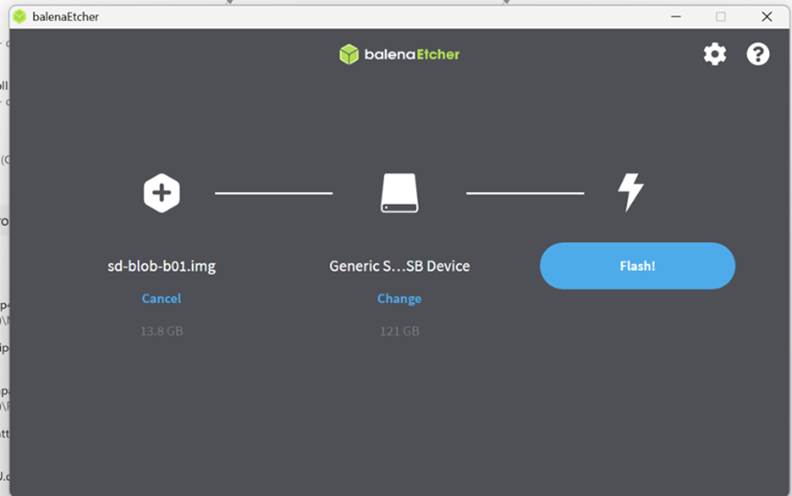Click the drive icon in the center
This screenshot has width=792, height=496.
(x=399, y=193)
